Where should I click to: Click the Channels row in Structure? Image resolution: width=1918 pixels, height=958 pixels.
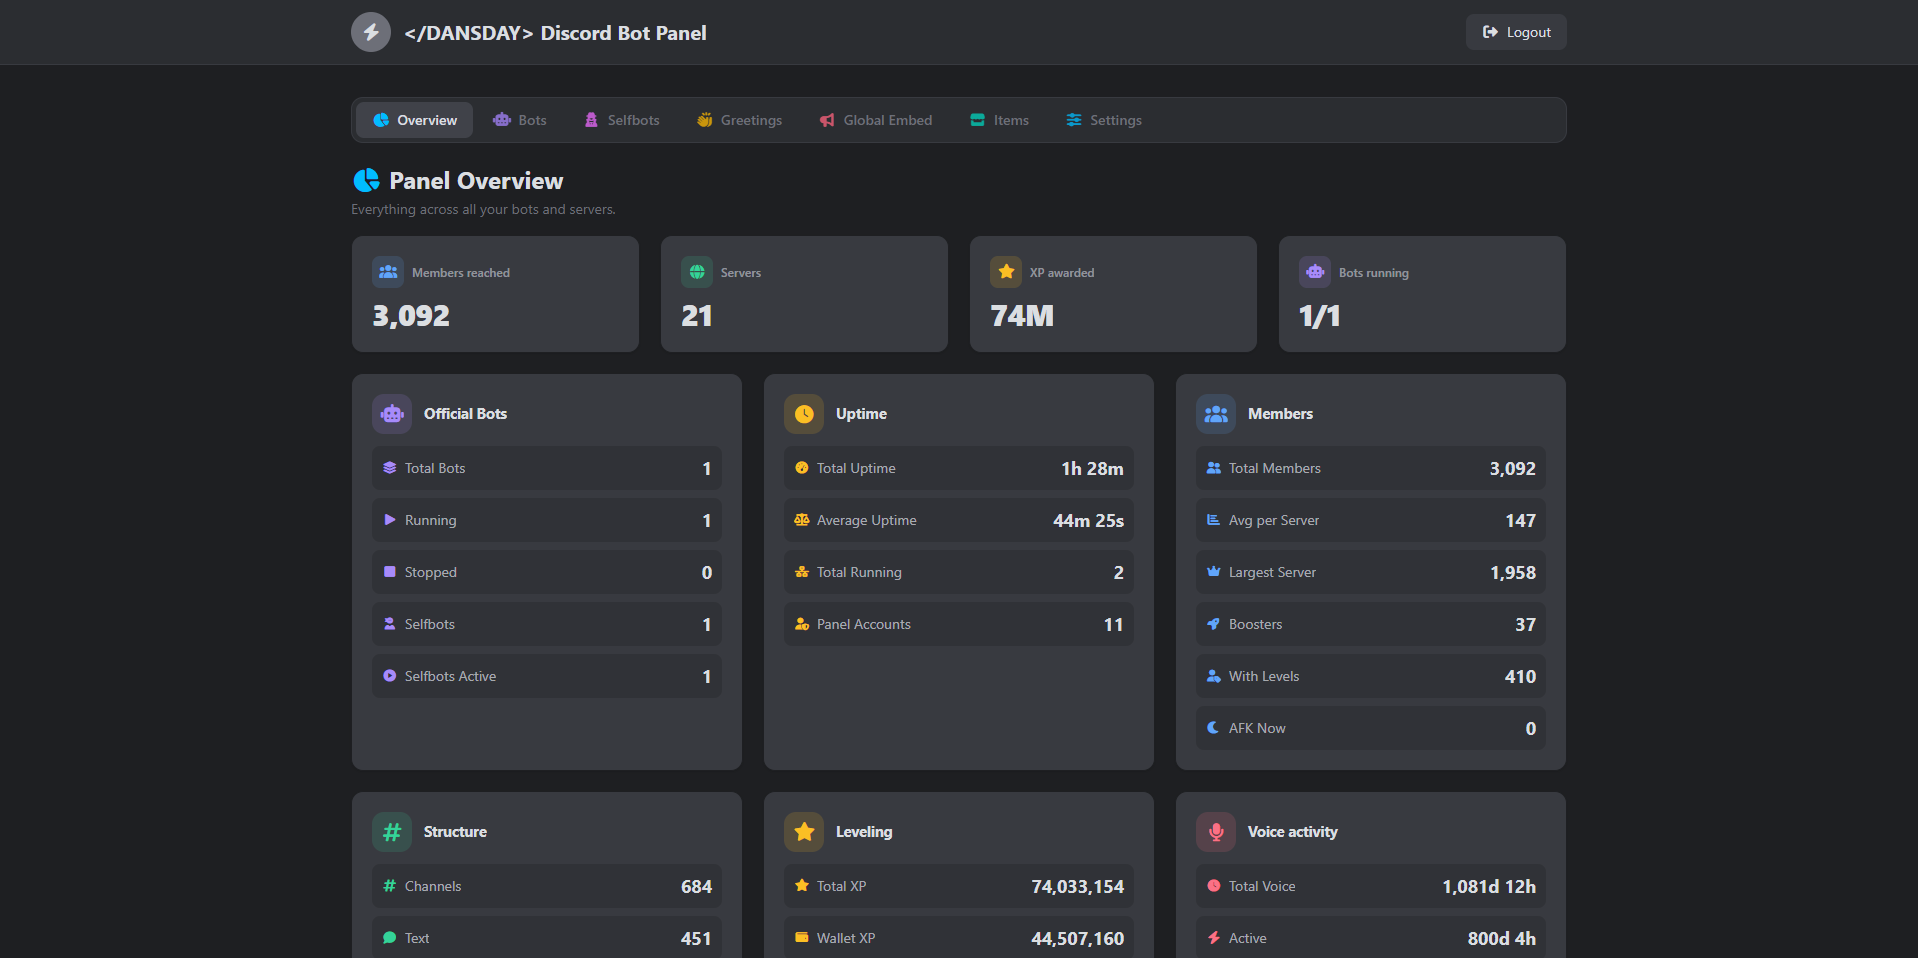tap(547, 886)
